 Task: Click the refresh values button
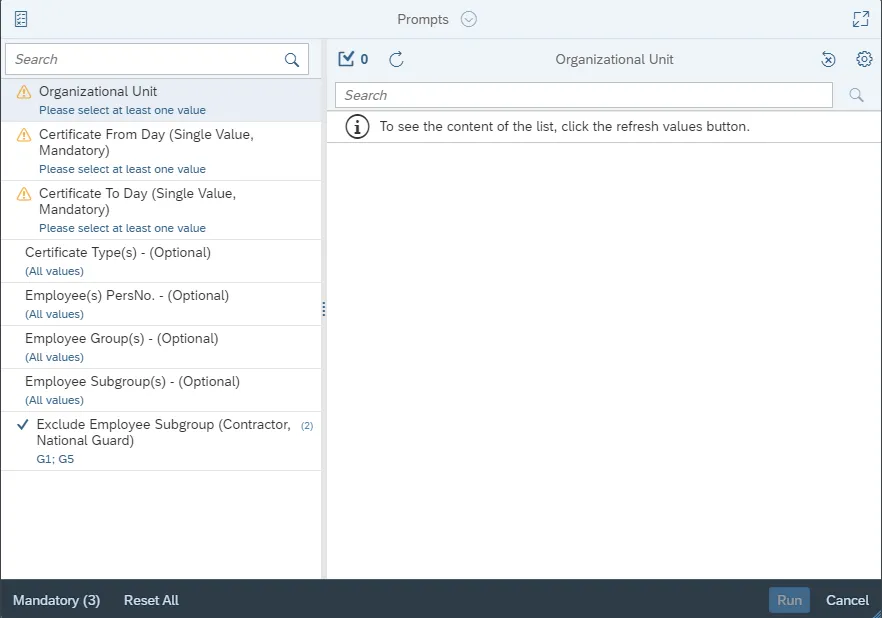[x=396, y=59]
